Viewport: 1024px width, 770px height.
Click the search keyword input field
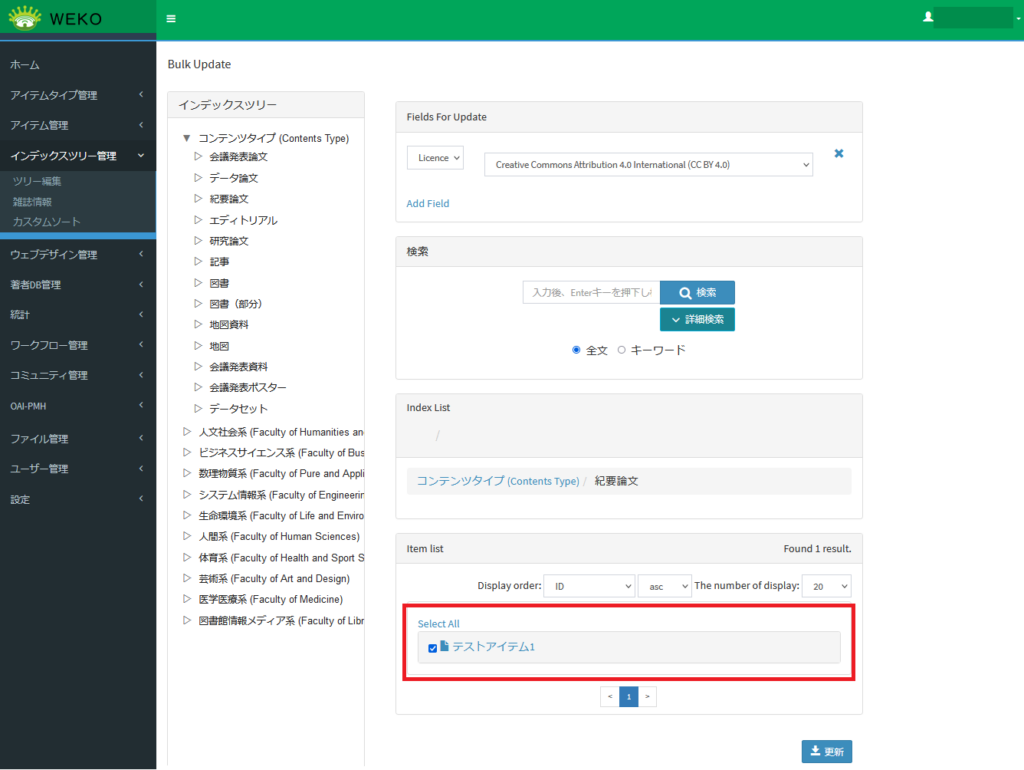591,292
